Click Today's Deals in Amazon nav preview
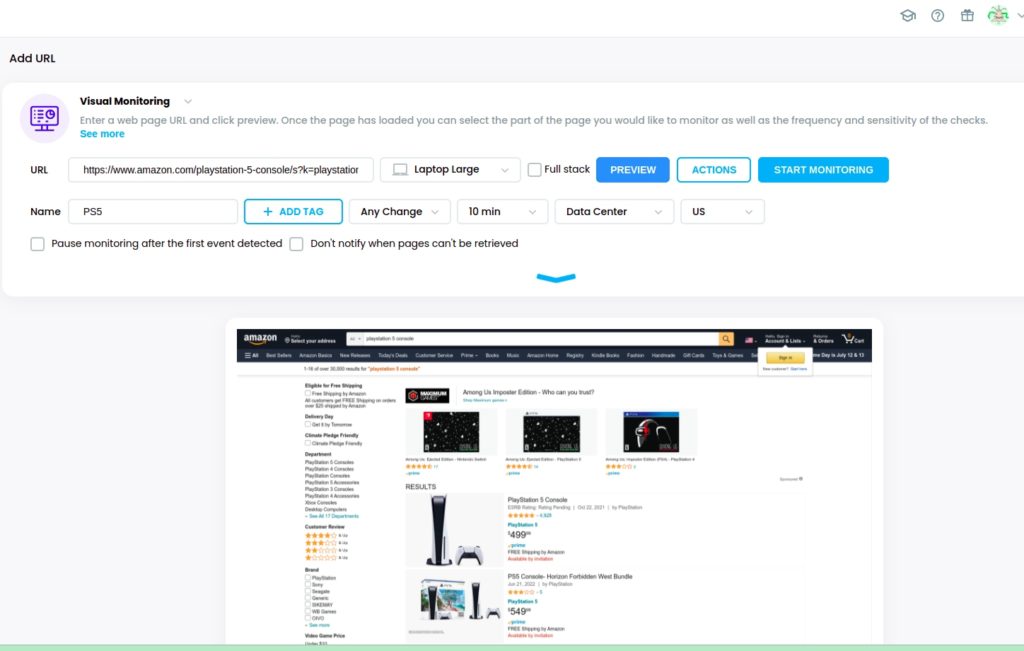The image size is (1024, 651). (x=392, y=355)
